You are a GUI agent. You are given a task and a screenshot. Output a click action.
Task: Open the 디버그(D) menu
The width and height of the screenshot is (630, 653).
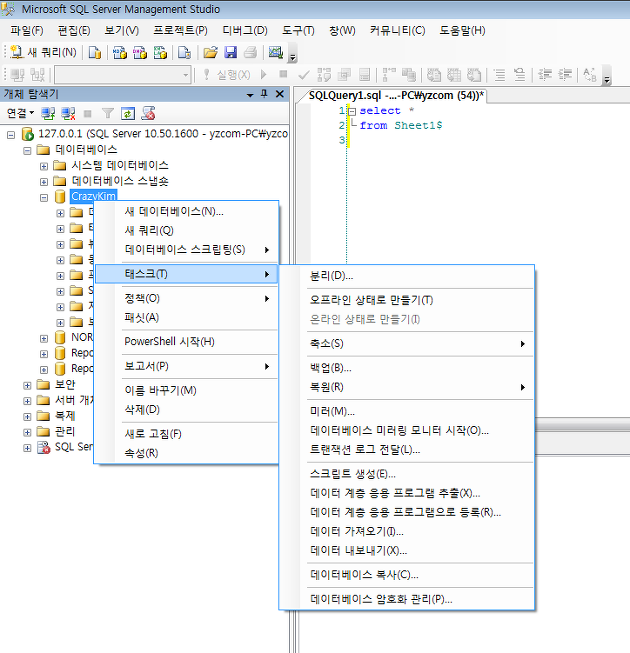click(x=245, y=30)
